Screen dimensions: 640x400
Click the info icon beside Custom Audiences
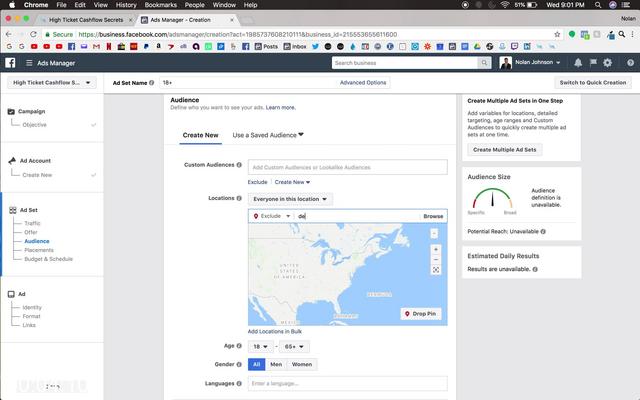(x=239, y=165)
